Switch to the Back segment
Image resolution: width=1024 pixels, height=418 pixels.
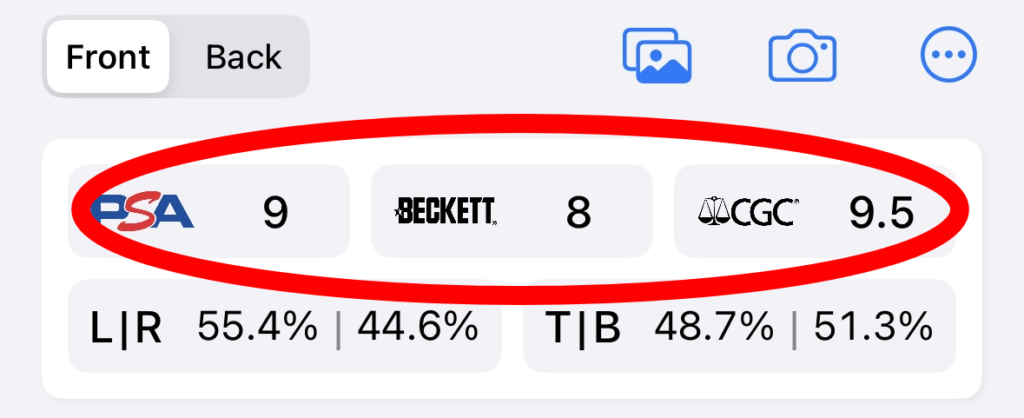click(x=244, y=57)
